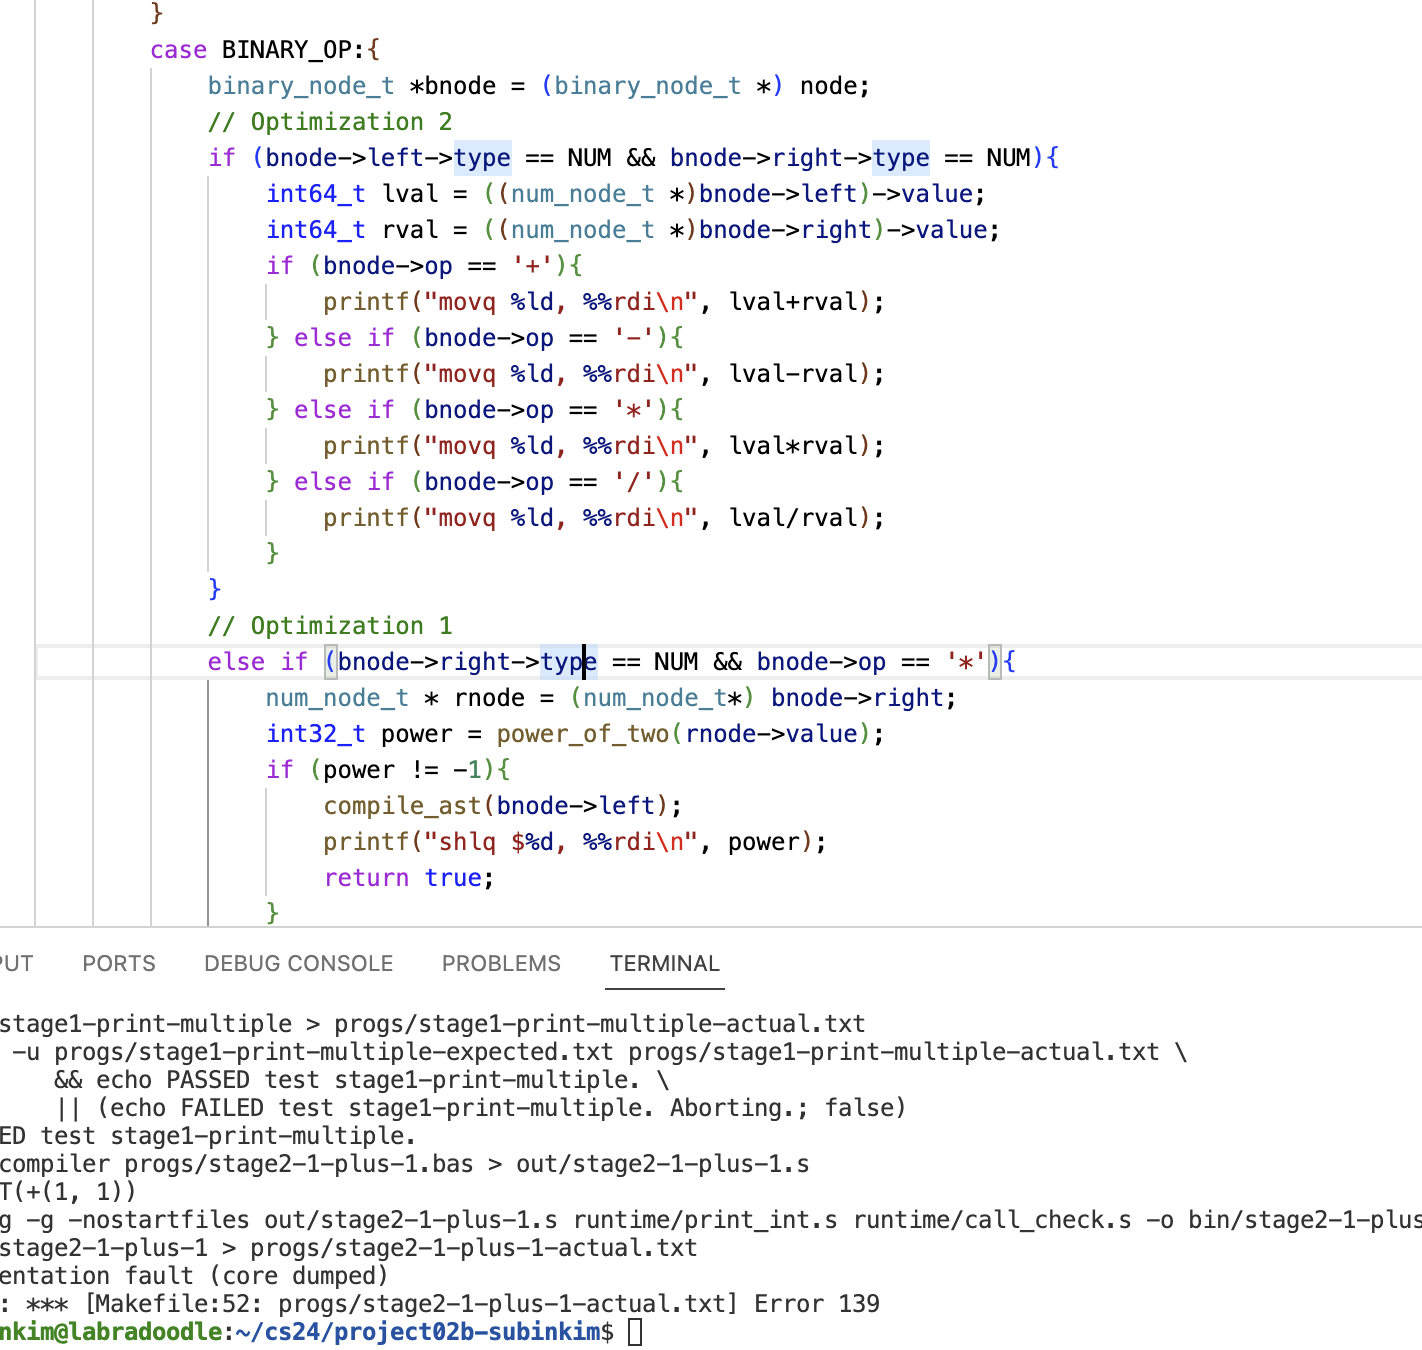Open the DEBUG CONSOLE tab
Image resolution: width=1422 pixels, height=1350 pixels.
[298, 963]
